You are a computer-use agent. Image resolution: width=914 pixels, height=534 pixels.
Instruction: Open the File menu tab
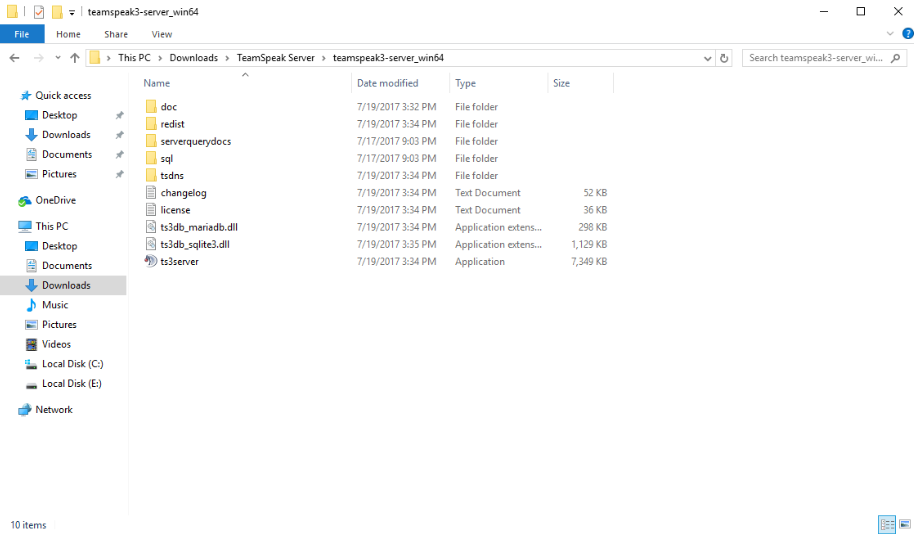(x=22, y=34)
